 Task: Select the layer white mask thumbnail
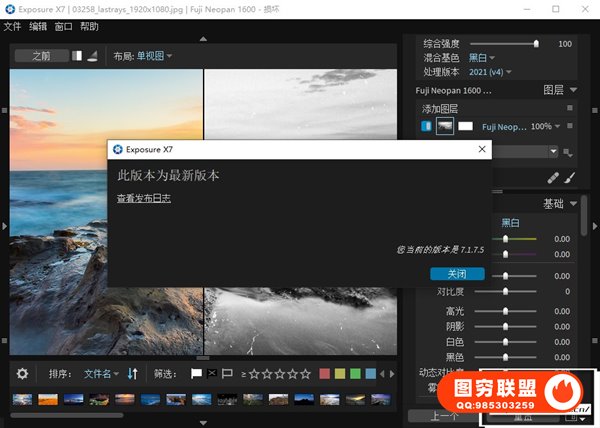[465, 127]
